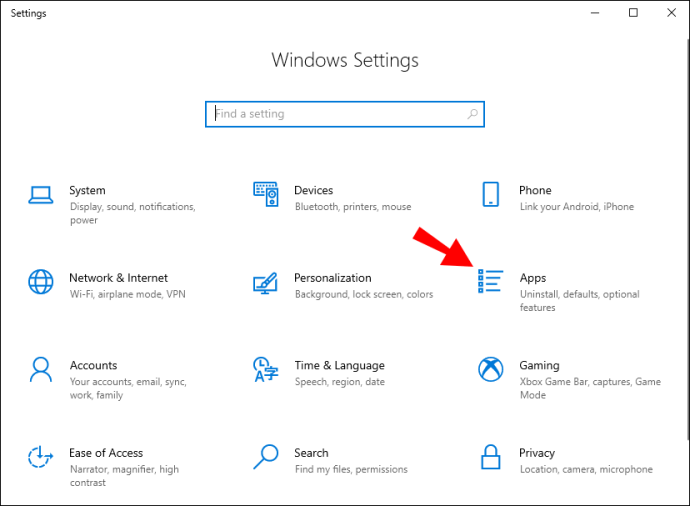The height and width of the screenshot is (506, 690).
Task: Open the Privacy settings text link
Action: point(537,453)
